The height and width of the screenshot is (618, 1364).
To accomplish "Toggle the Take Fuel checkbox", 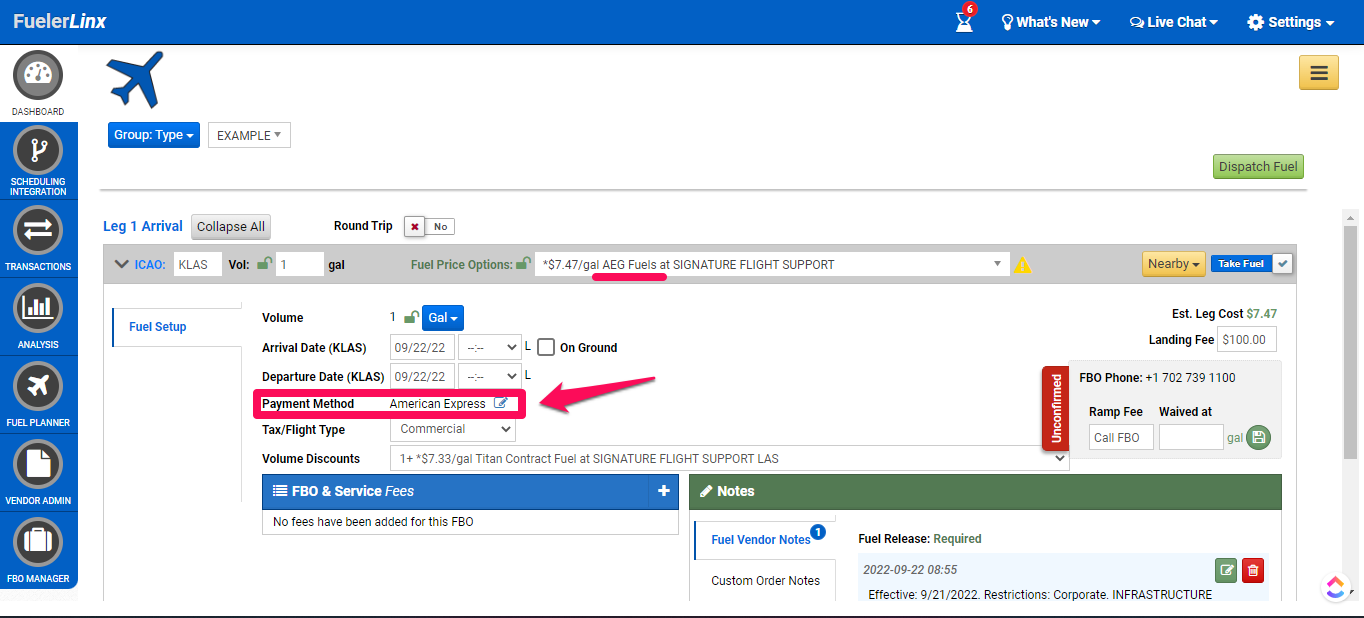I will tap(1283, 263).
